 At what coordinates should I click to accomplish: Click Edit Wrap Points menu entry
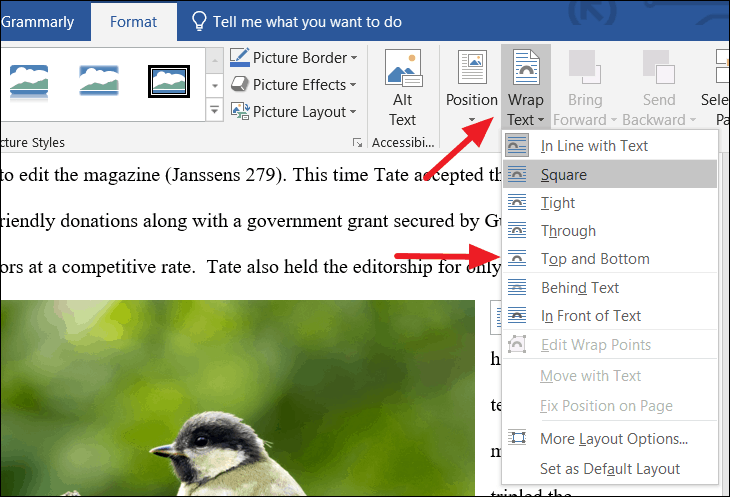[x=610, y=344]
